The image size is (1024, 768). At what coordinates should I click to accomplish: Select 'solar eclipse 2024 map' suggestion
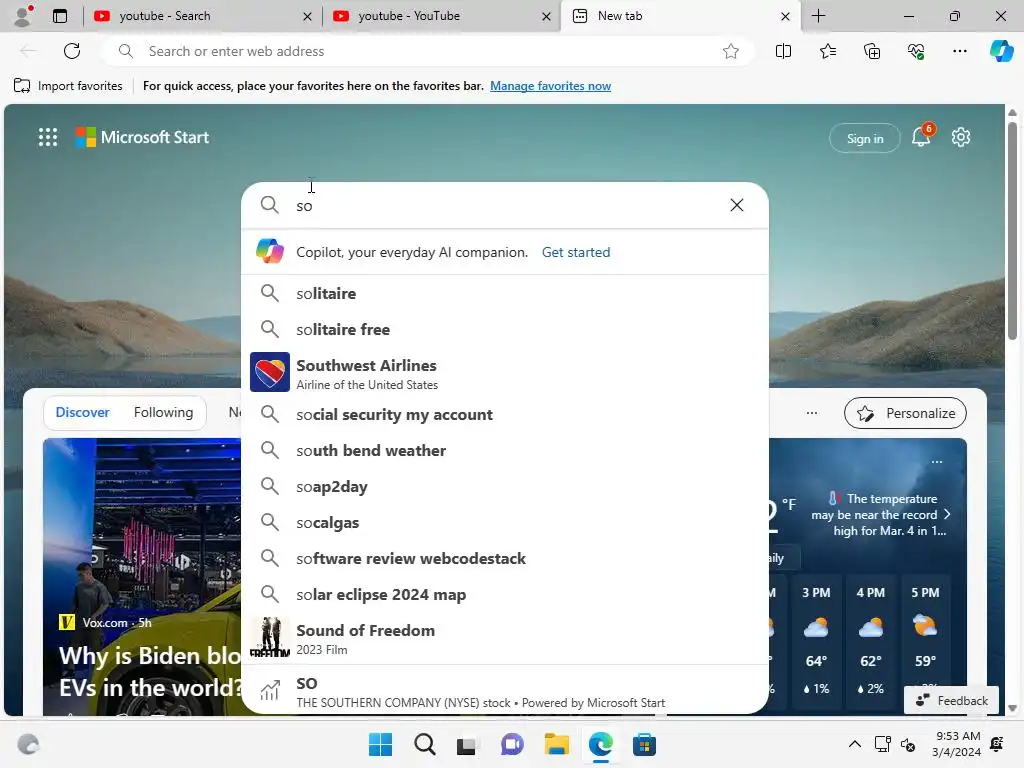point(504,594)
